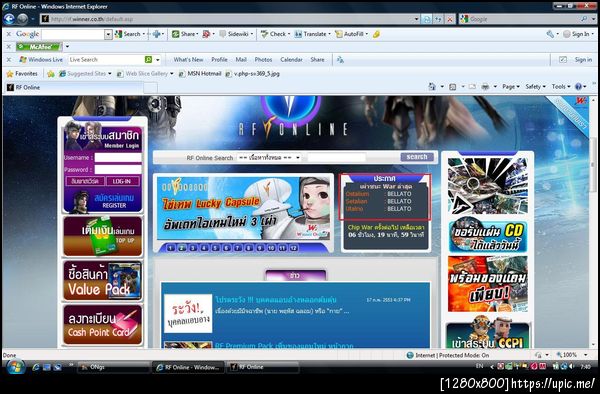Open v.php-s=369_5.jpg favorite link
Viewport: 600px width, 394px height.
(253, 73)
